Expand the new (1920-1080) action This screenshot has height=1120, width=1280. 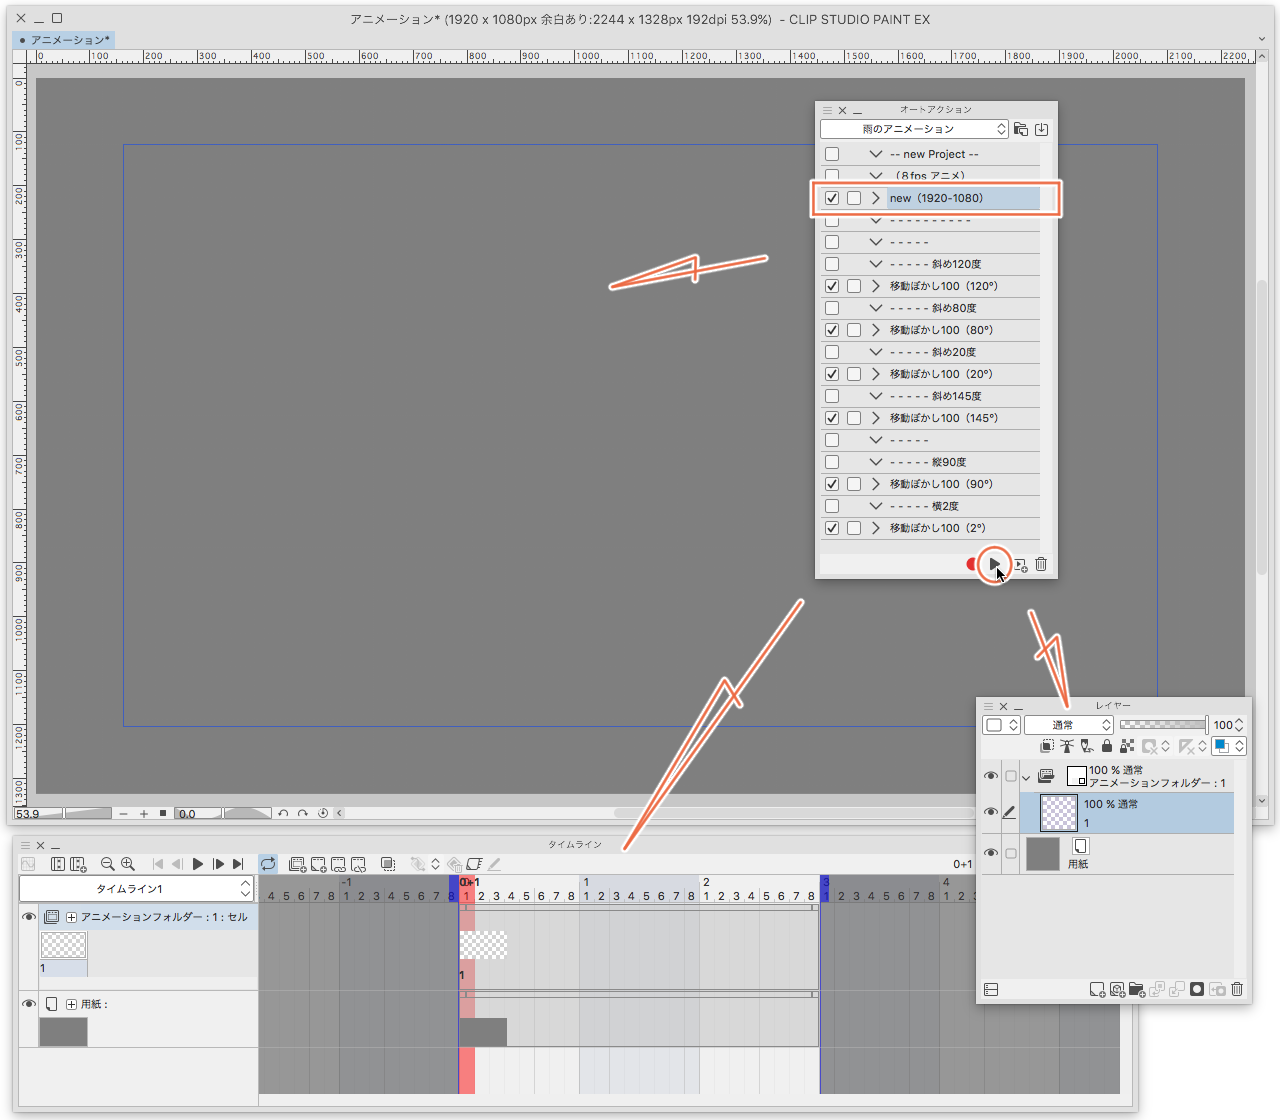(x=876, y=198)
